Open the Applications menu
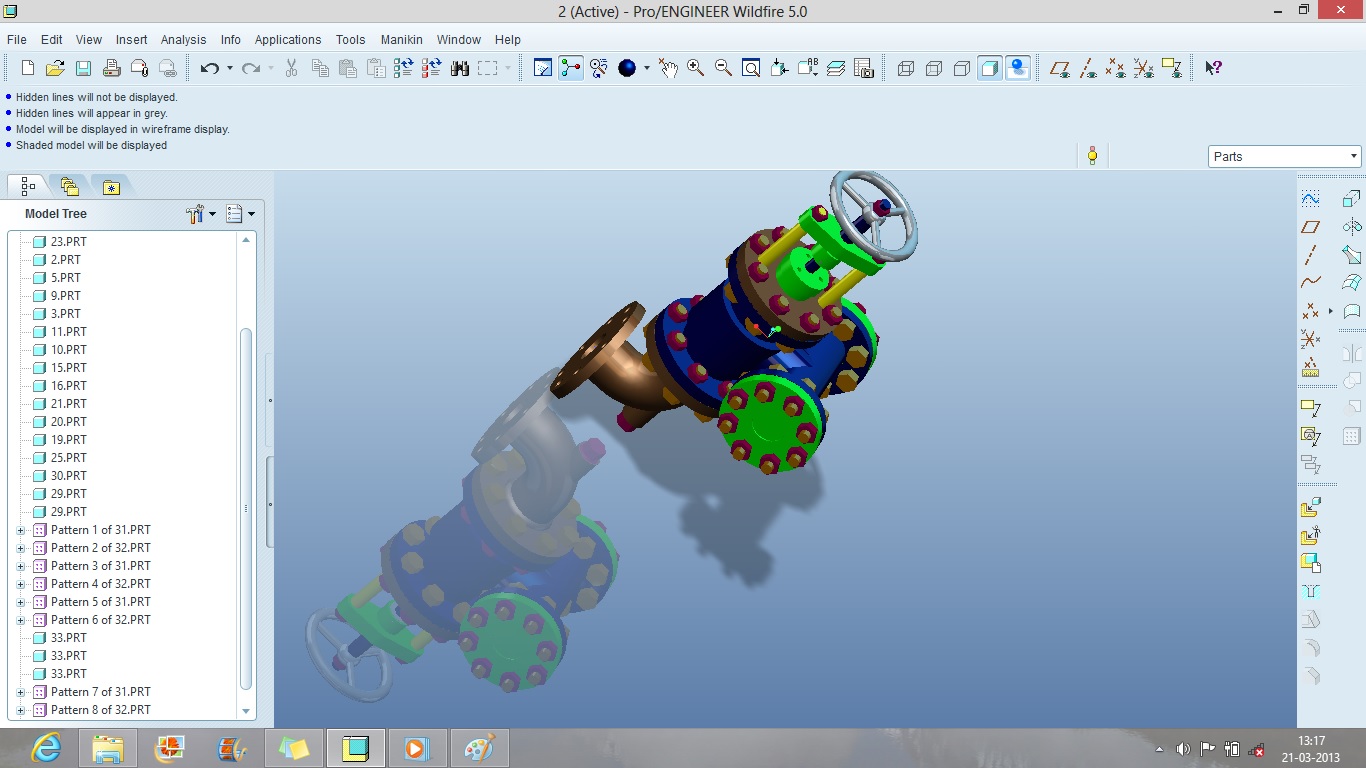This screenshot has width=1366, height=768. (288, 40)
